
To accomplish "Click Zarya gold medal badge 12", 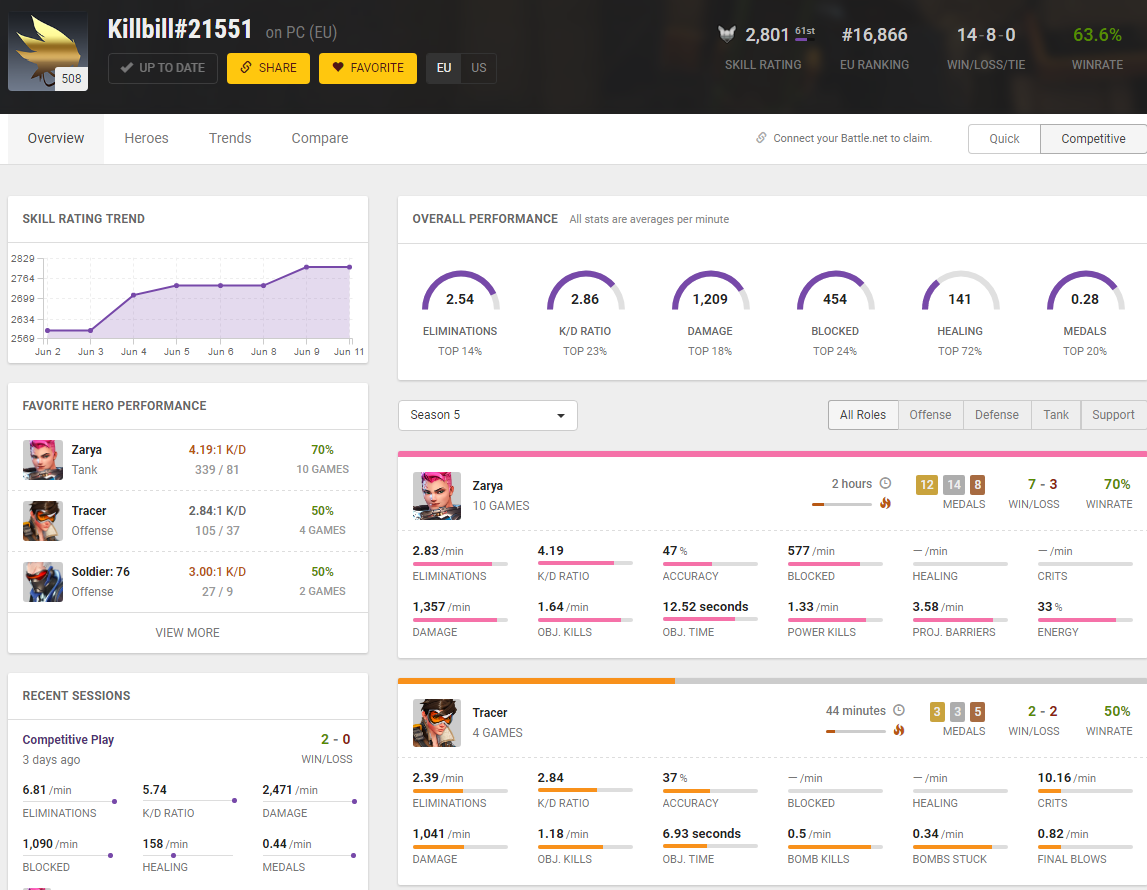I will (x=927, y=484).
